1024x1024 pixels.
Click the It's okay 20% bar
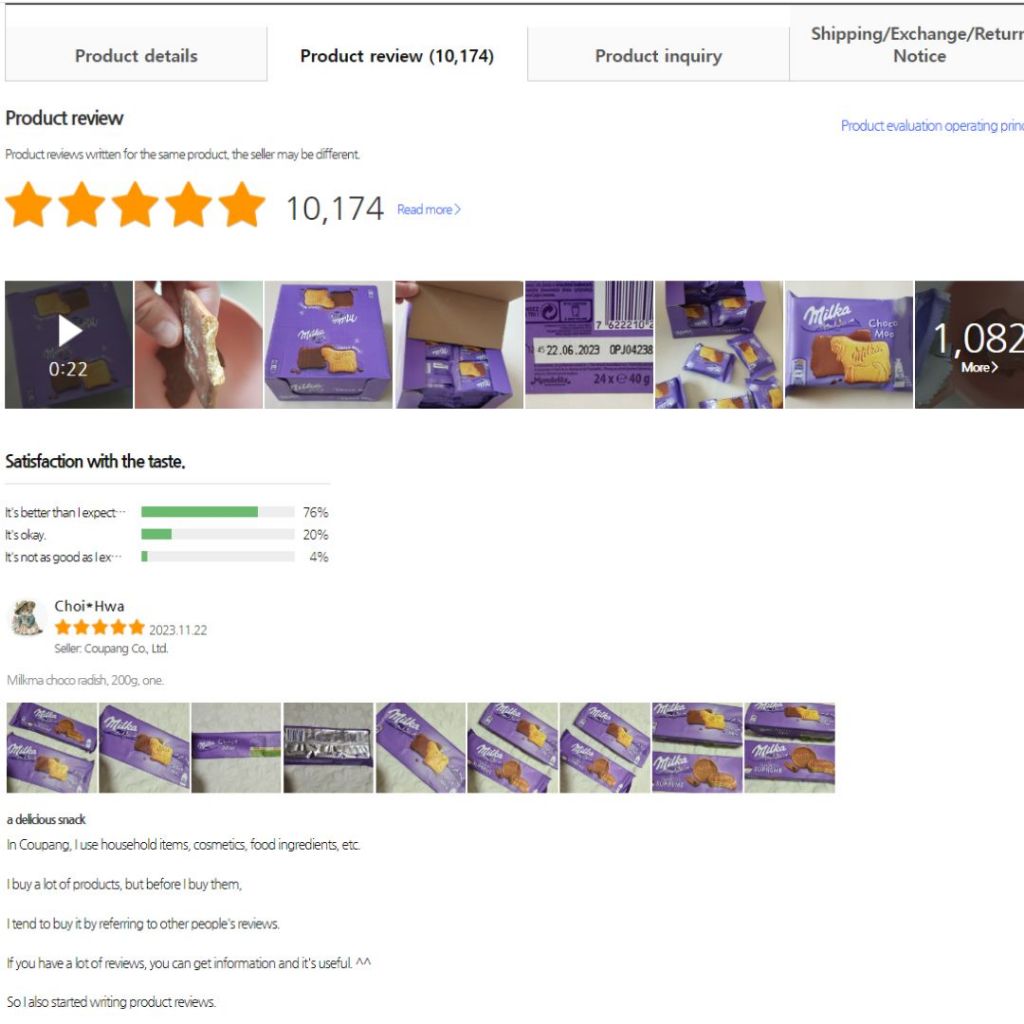(217, 534)
